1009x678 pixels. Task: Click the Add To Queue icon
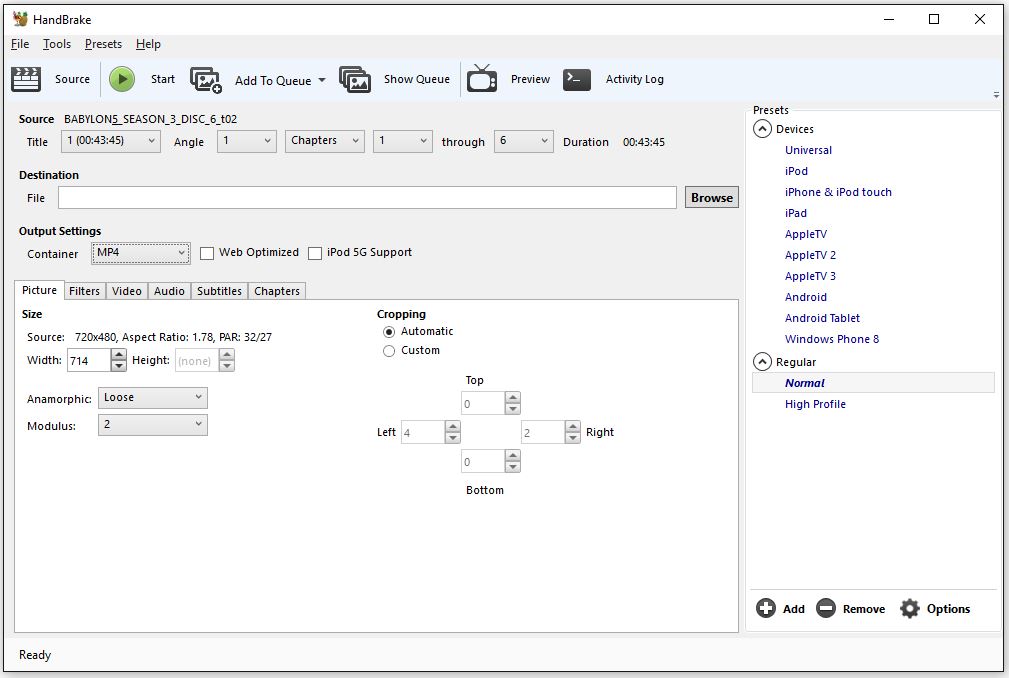coord(206,80)
